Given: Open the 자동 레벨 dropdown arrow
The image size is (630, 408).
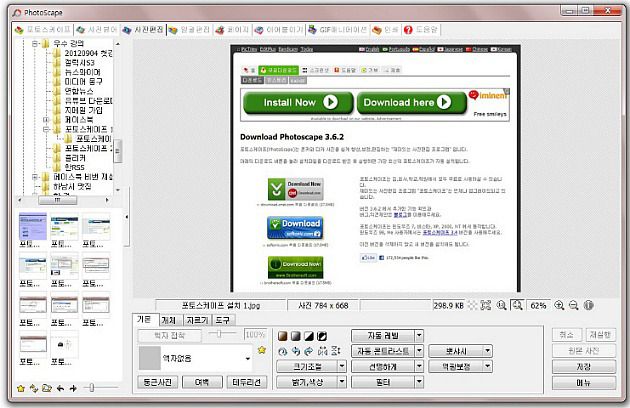Looking at the screenshot, I should pos(419,335).
